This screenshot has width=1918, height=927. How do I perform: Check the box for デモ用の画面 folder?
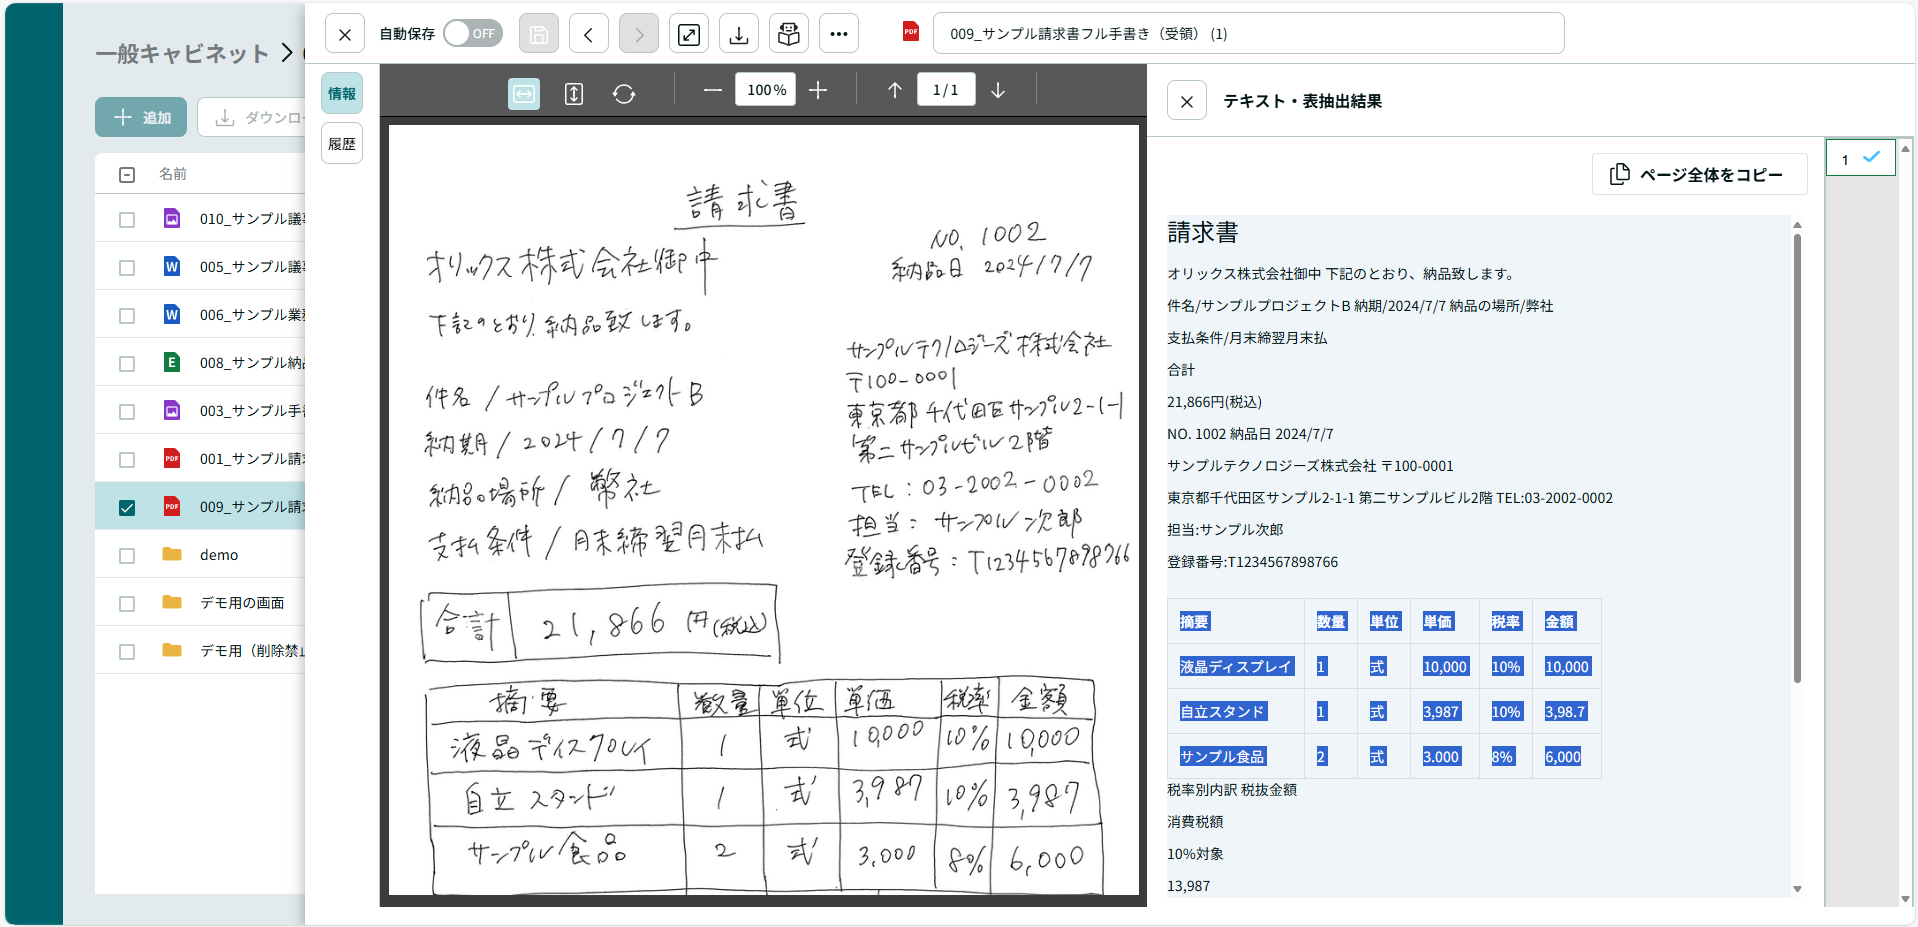tap(127, 603)
